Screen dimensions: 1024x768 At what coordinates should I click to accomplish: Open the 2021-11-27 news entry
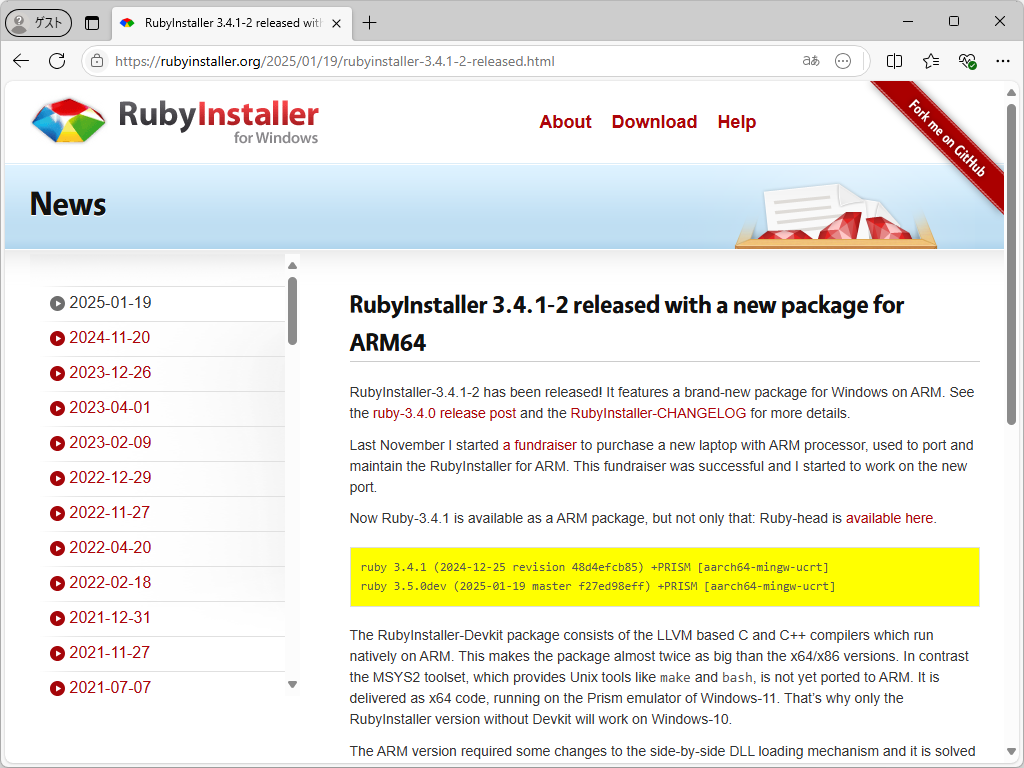(110, 652)
